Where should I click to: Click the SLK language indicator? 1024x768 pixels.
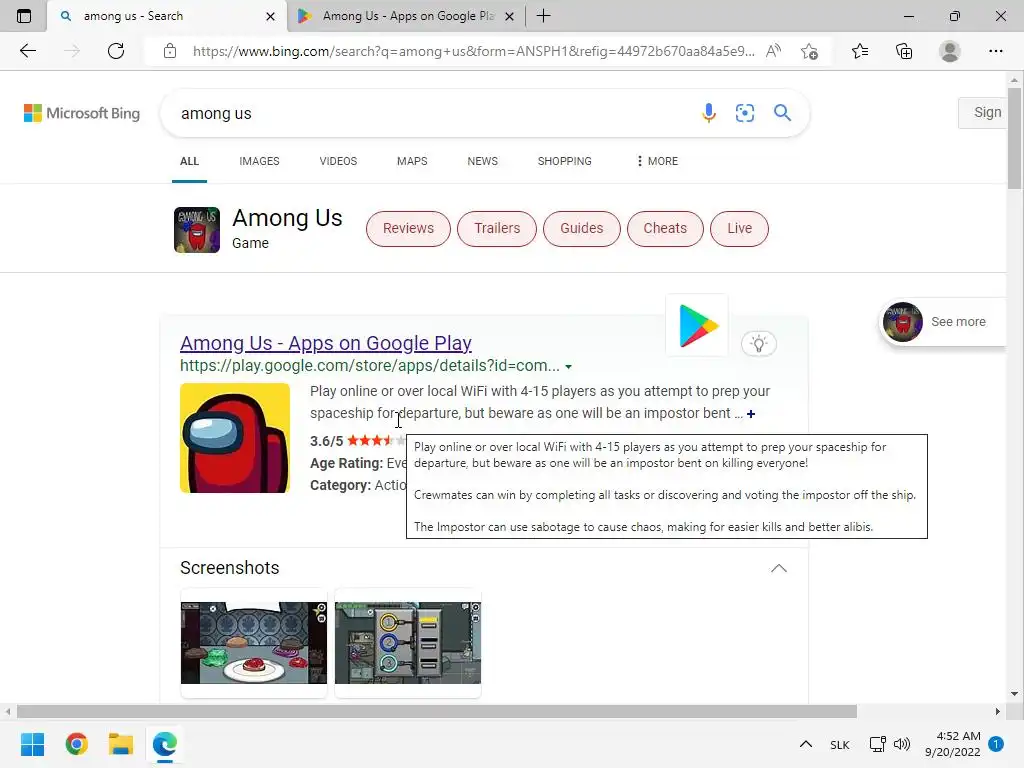pyautogui.click(x=840, y=744)
